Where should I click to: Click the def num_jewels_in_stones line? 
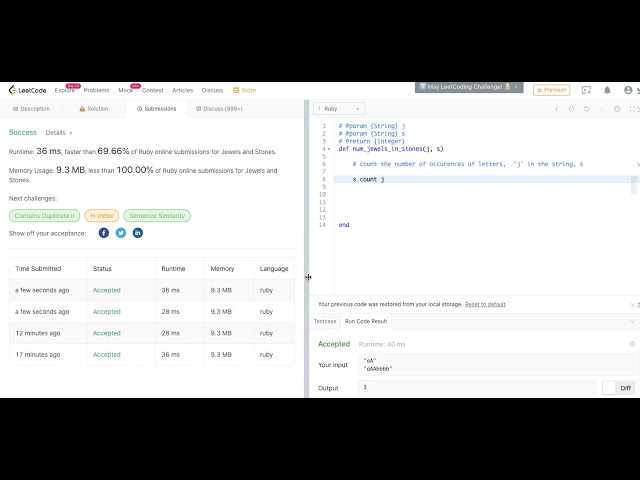pyautogui.click(x=391, y=149)
